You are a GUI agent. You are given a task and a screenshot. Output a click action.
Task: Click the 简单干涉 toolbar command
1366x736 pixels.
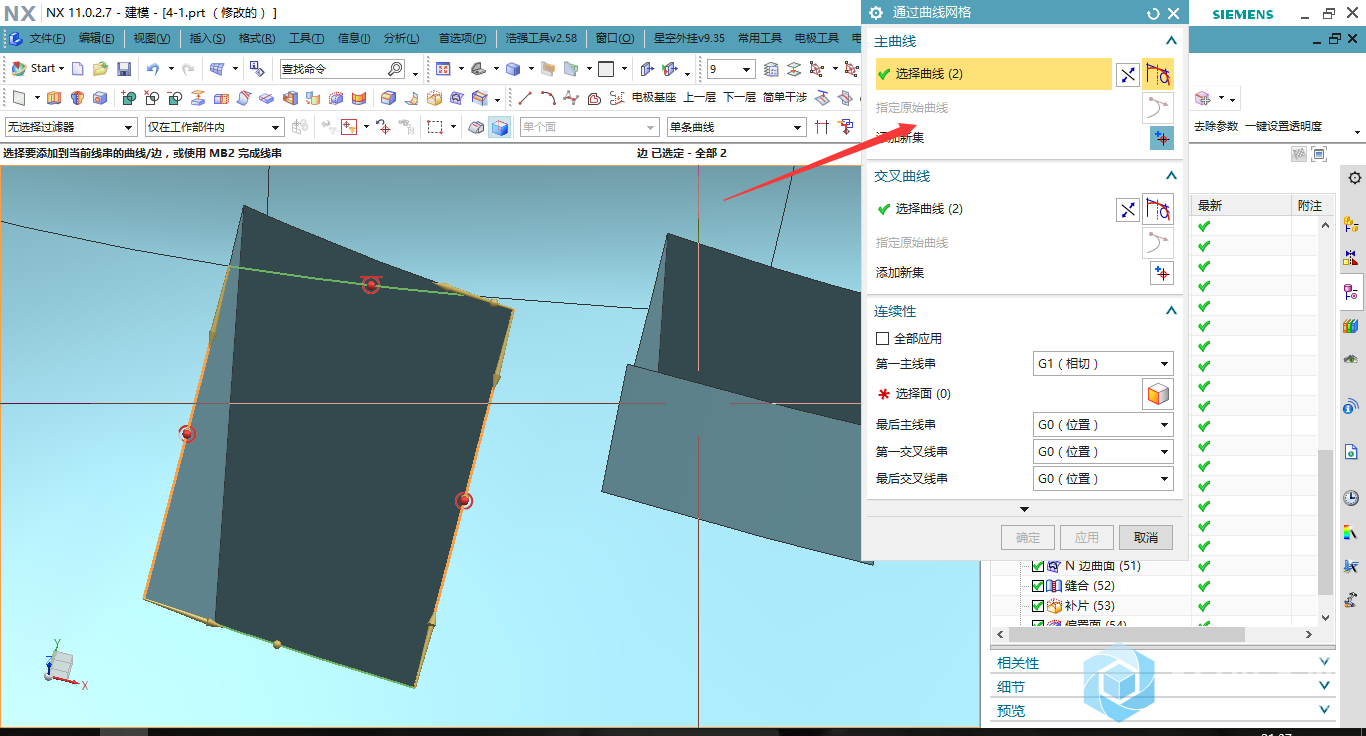point(784,98)
